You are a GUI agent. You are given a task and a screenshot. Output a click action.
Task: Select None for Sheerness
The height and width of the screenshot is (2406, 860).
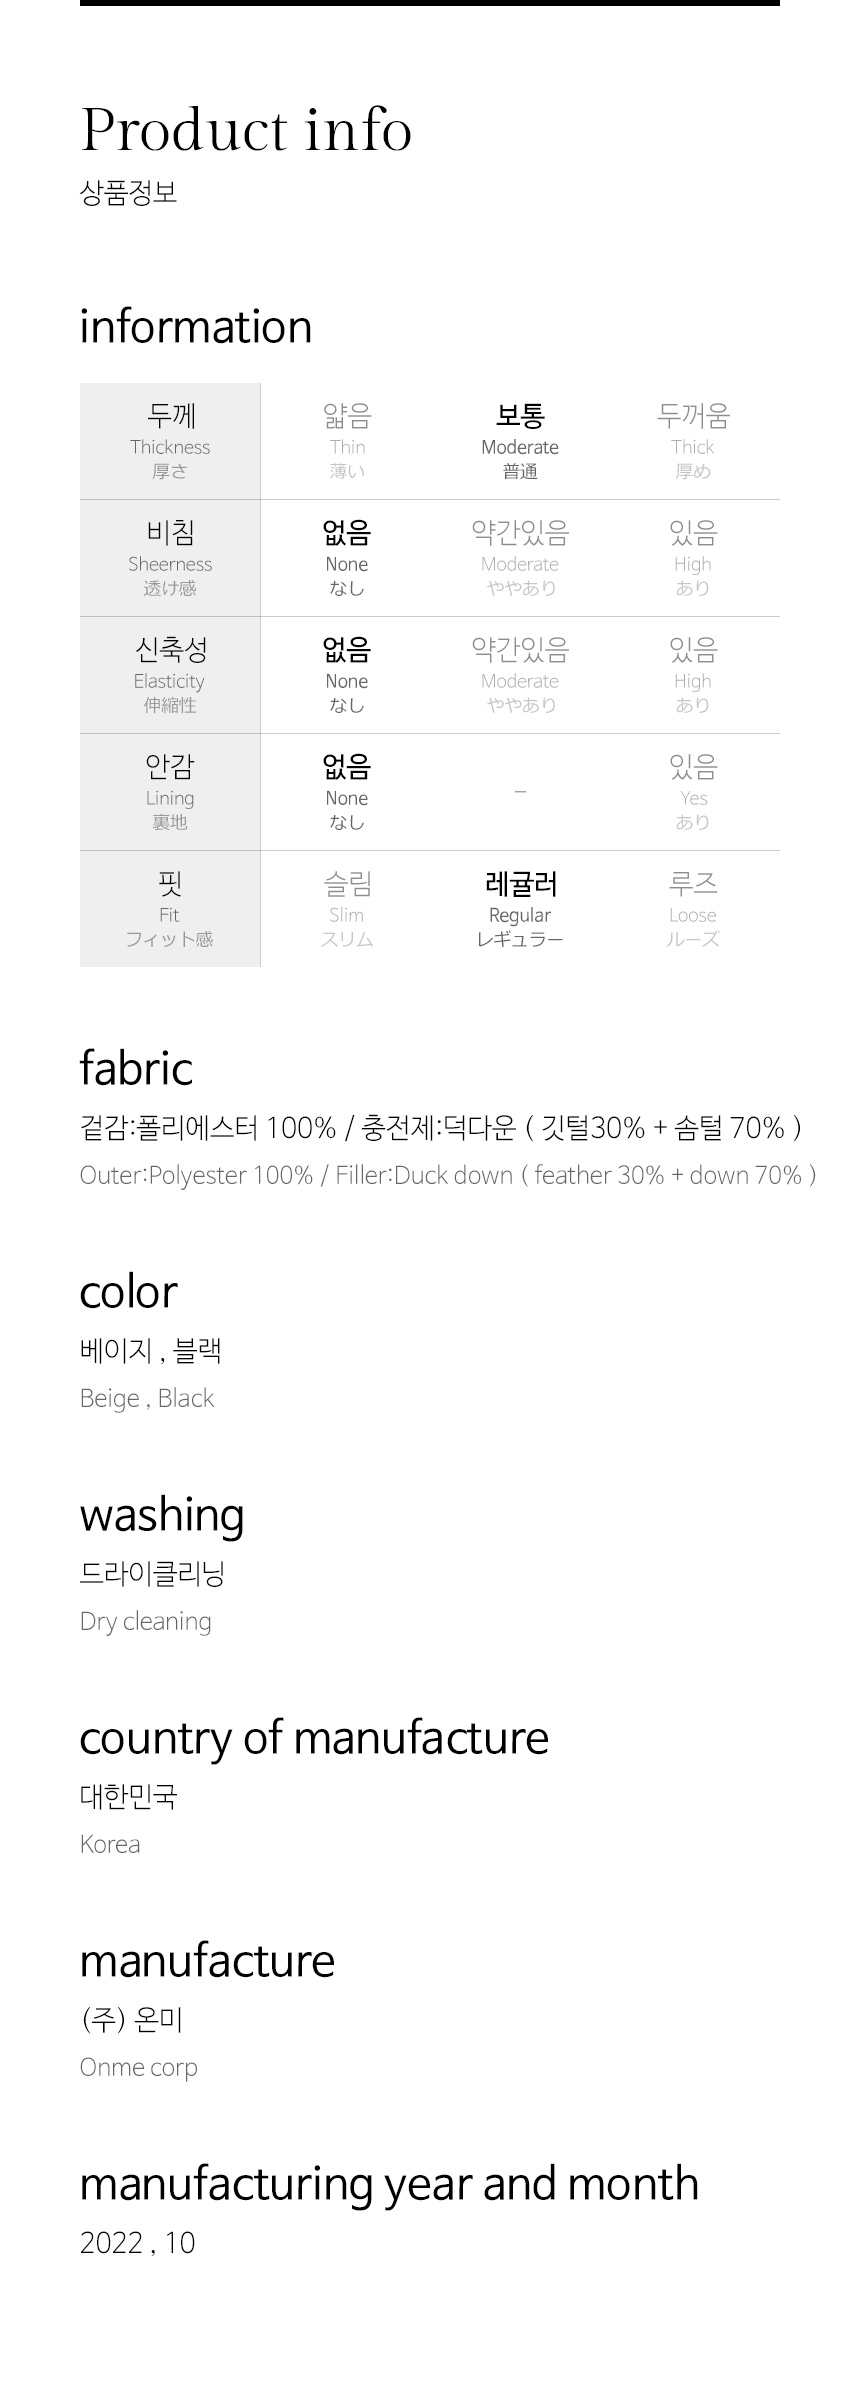point(347,558)
